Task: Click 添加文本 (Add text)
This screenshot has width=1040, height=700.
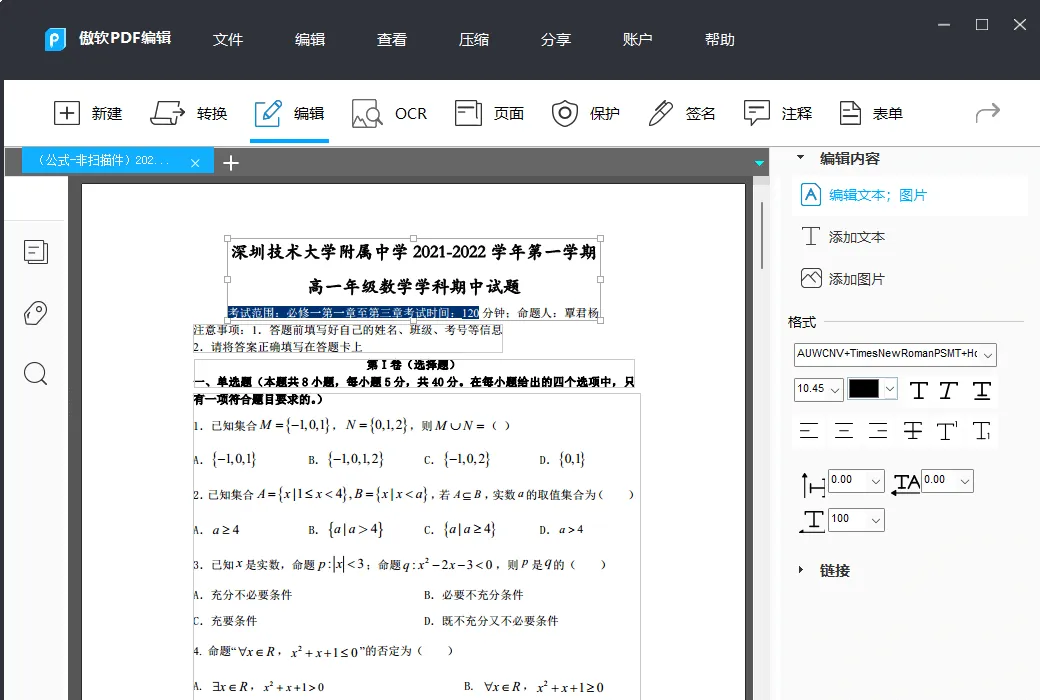Action: [844, 237]
